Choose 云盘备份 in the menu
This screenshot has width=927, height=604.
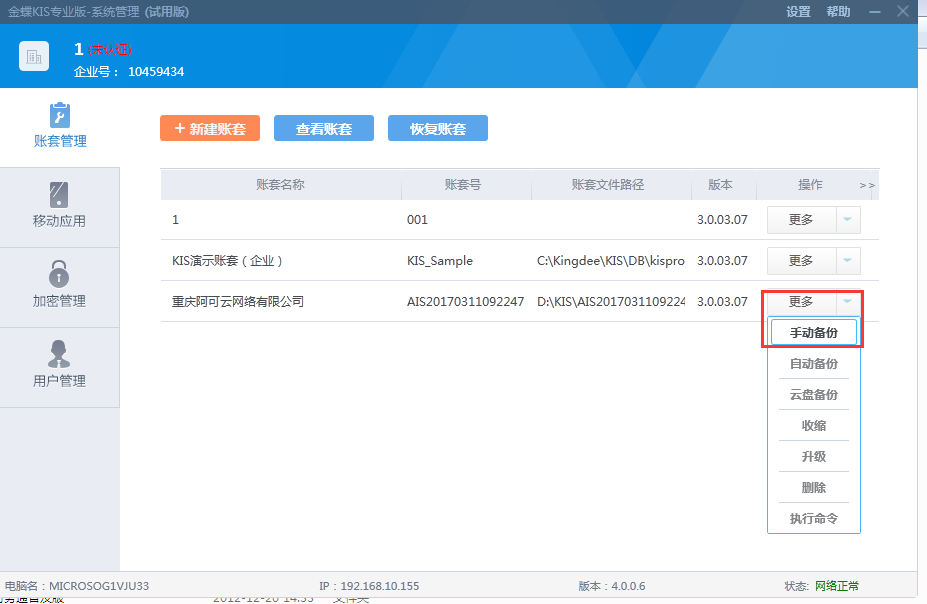[x=813, y=395]
